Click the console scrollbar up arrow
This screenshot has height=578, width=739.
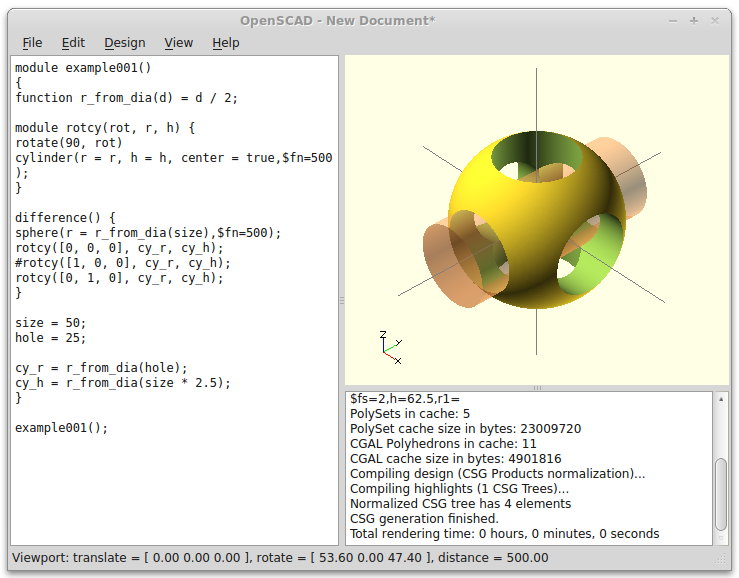[x=722, y=398]
